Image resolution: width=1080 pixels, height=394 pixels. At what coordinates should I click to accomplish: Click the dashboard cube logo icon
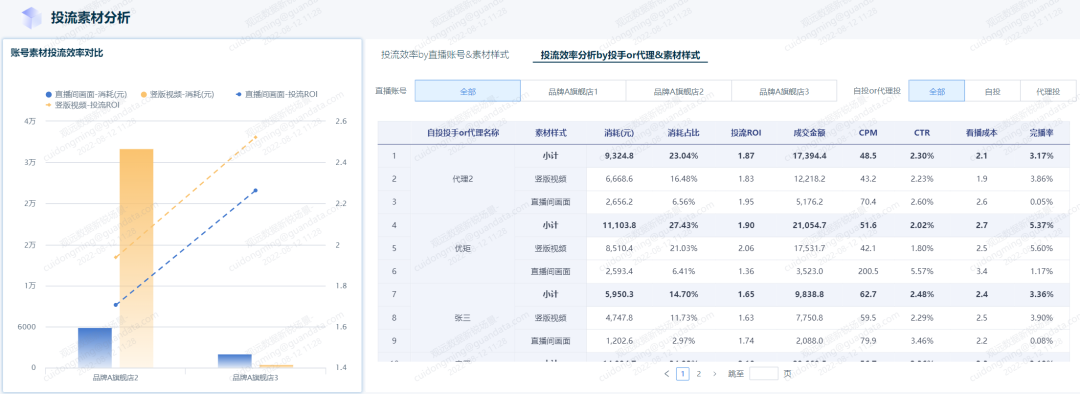coord(32,18)
